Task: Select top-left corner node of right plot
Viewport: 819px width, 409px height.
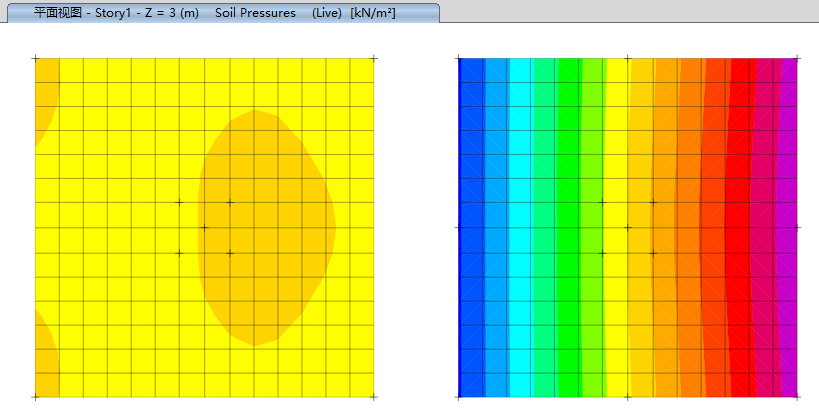Action: tap(459, 58)
